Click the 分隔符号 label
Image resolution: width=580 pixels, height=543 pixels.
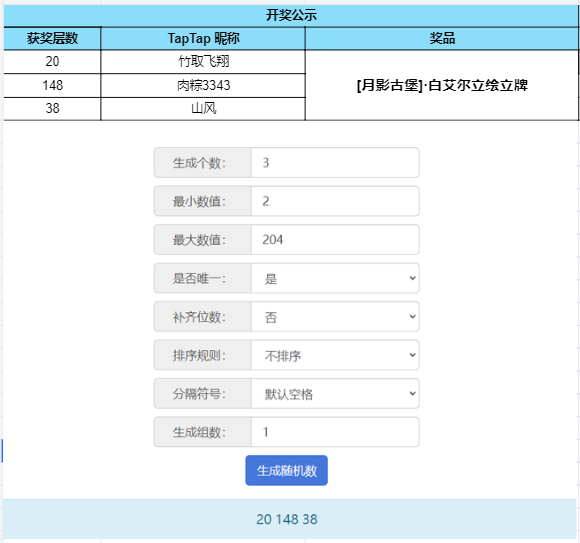[x=203, y=394]
